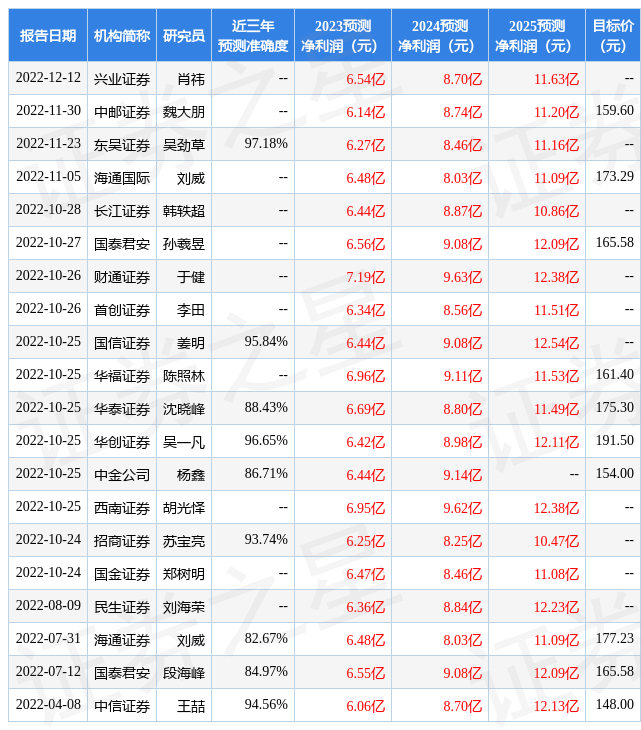Select the 长江证券 institution cell
The width and height of the screenshot is (641, 730).
coord(122,211)
